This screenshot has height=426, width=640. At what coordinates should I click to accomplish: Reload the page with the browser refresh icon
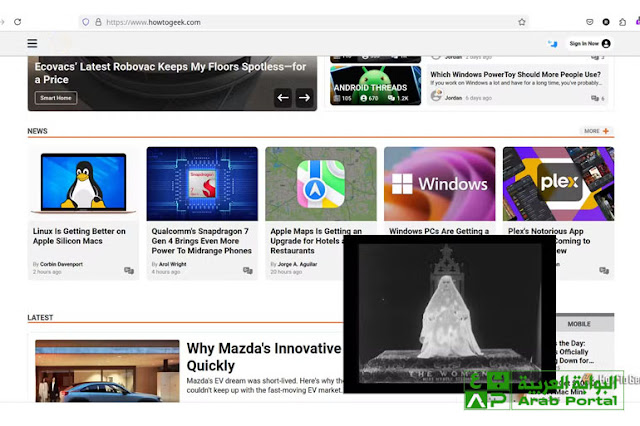18,22
